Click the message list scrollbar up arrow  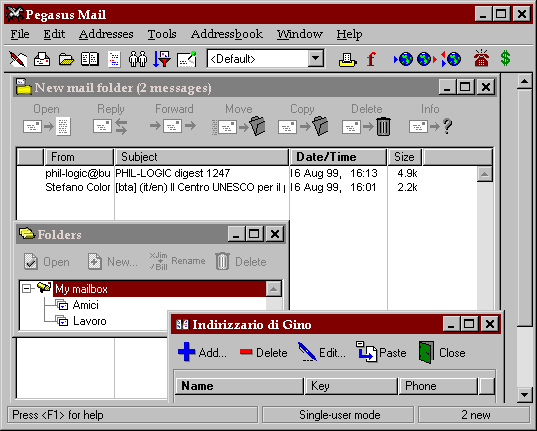[484, 174]
